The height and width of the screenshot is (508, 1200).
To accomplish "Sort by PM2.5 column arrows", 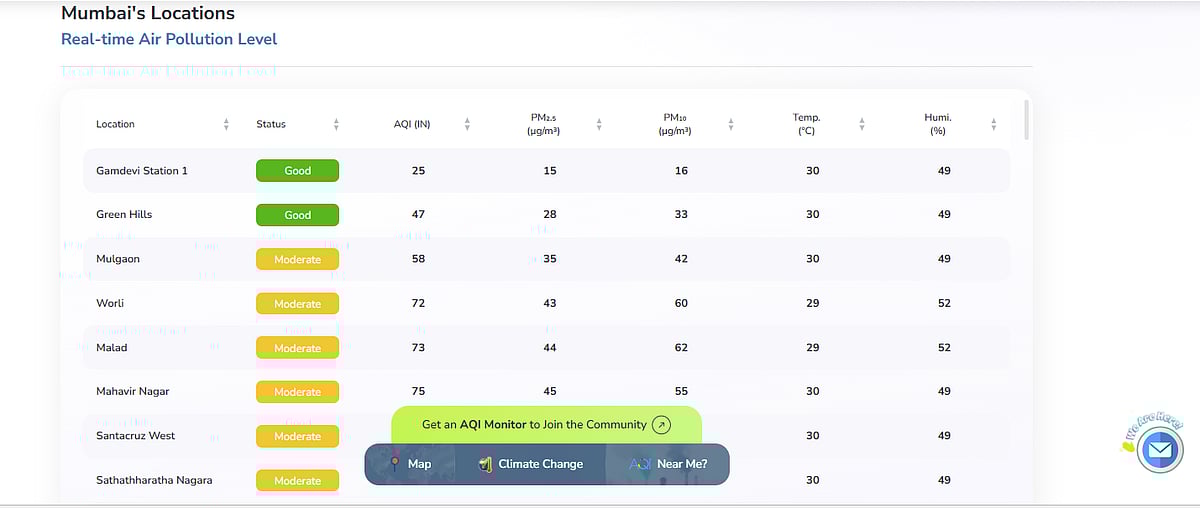I will 599,124.
